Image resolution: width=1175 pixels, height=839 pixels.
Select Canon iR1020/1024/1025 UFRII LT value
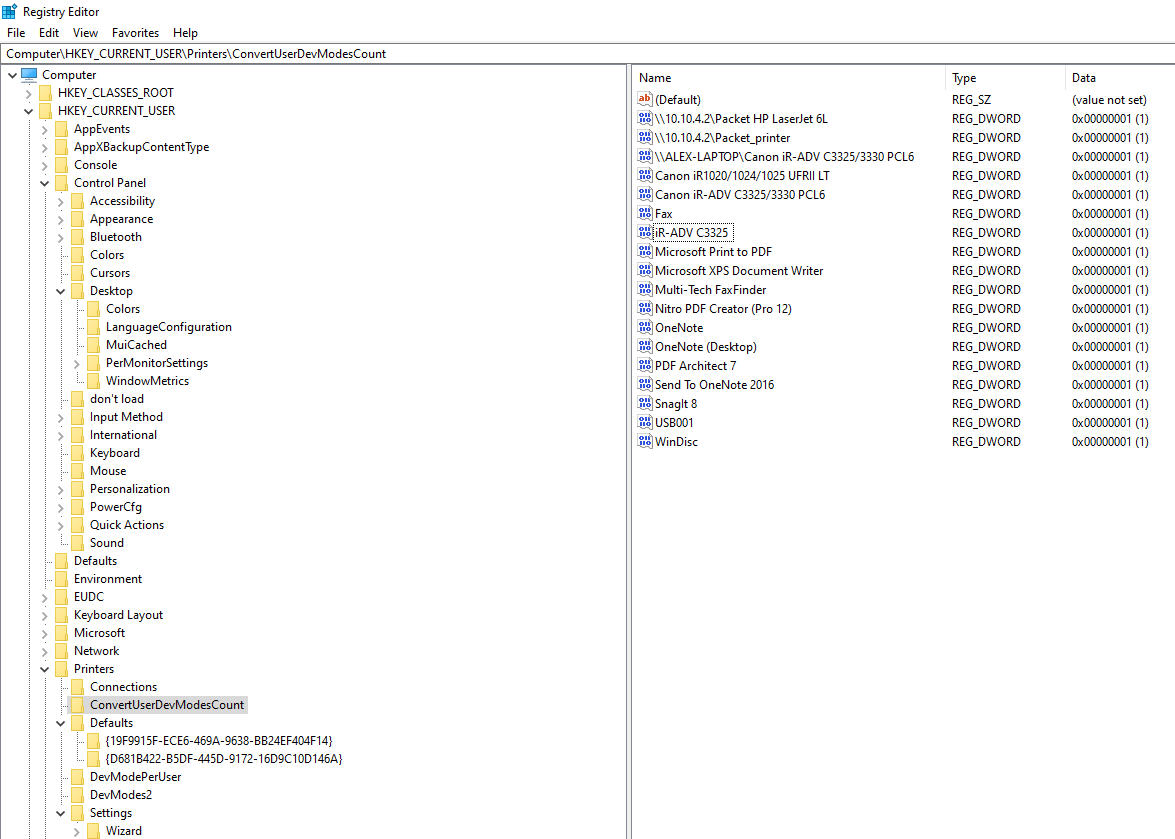pos(742,175)
